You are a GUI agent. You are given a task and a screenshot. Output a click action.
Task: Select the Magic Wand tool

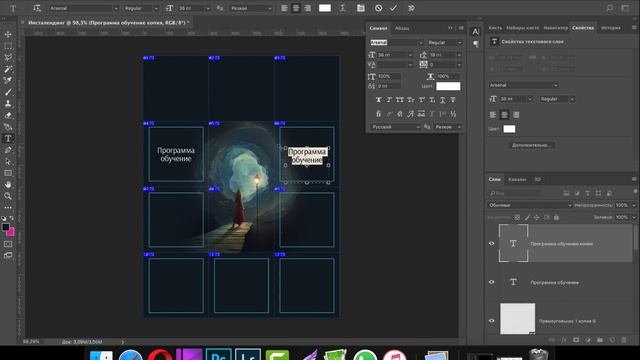tap(8, 69)
